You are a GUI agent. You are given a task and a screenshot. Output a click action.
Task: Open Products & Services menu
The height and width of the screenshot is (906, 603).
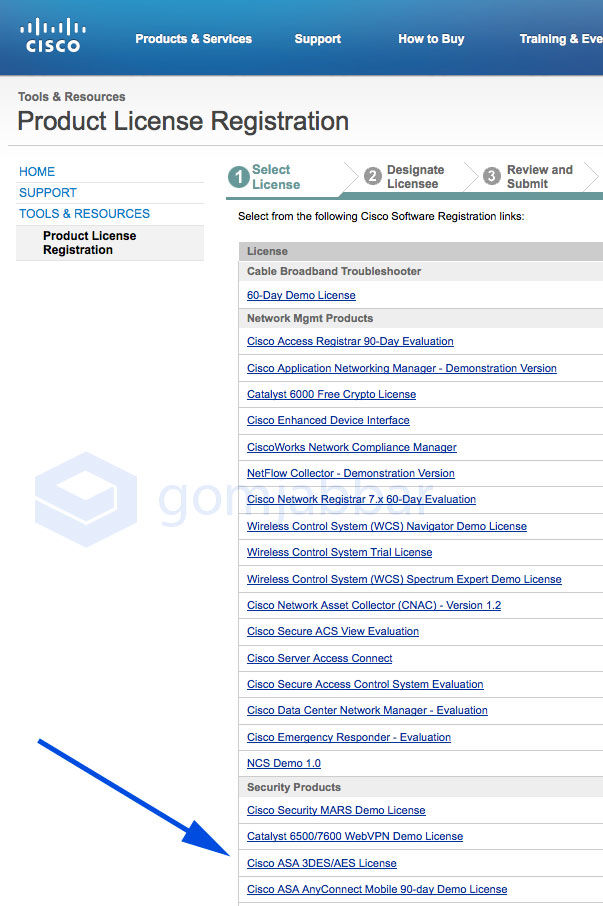(193, 39)
